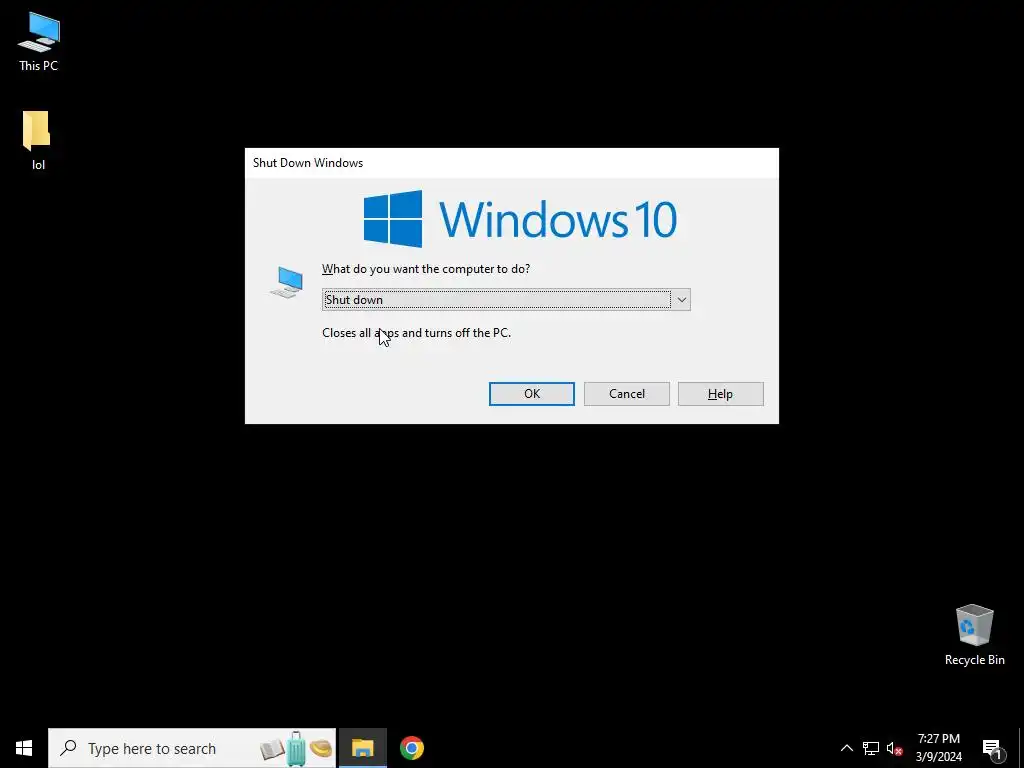Click the Windows 10 logo banner
The width and height of the screenshot is (1024, 768).
[x=520, y=219]
